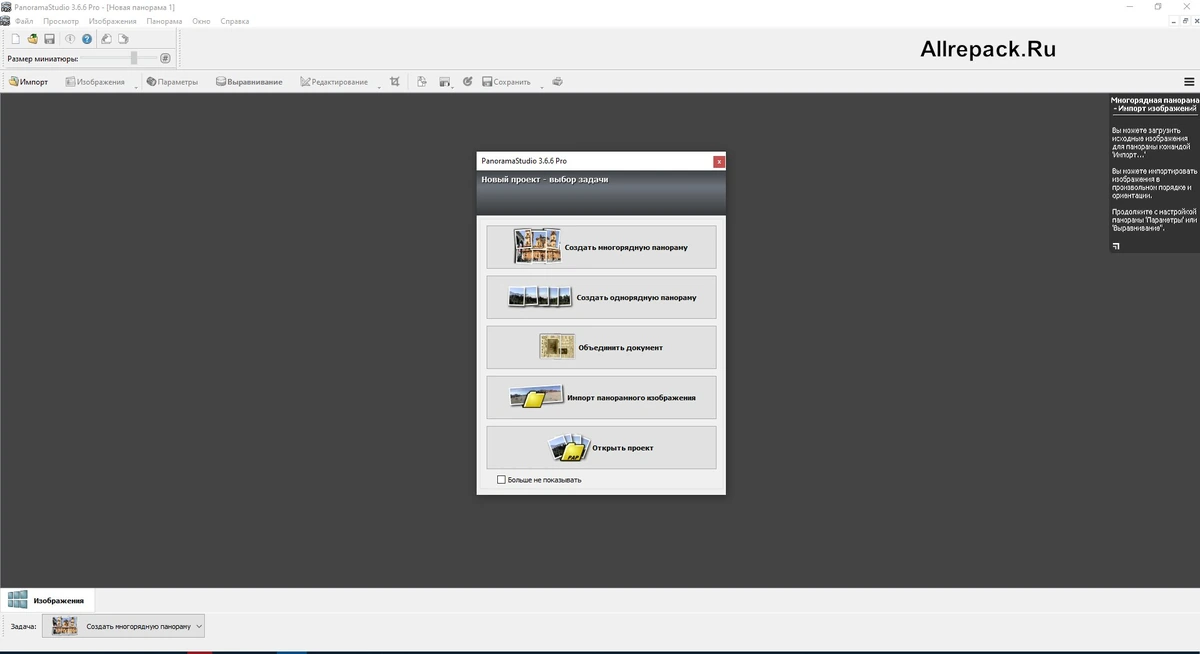This screenshot has width=1200, height=654.
Task: Choose Создать многорядную панораму in the dialog
Action: [601, 247]
